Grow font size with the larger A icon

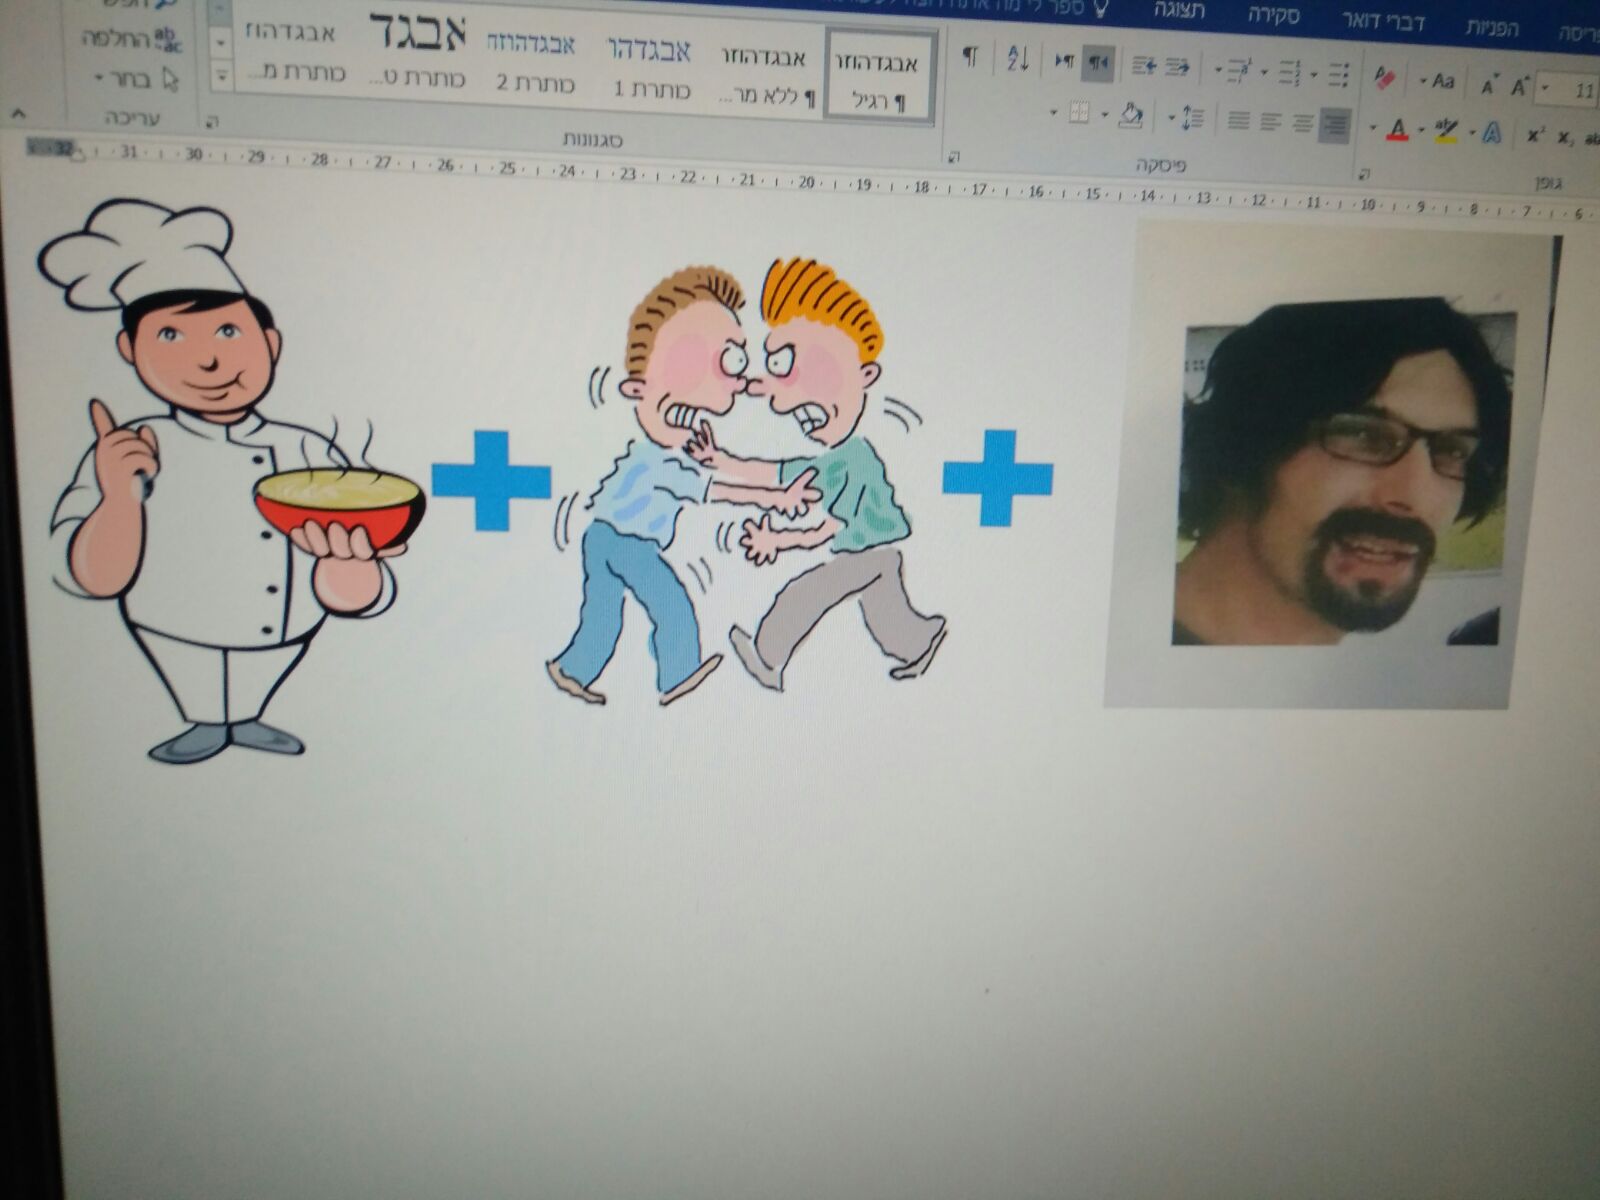1520,85
